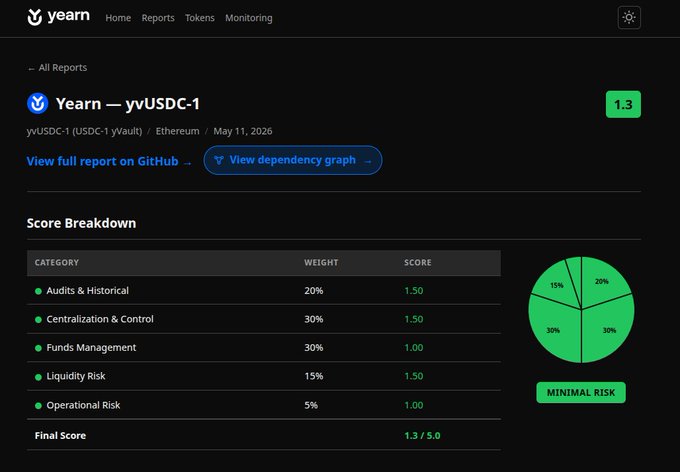This screenshot has height=472, width=680.
Task: Click green dot beside Operational Risk
Action: pos(38,406)
